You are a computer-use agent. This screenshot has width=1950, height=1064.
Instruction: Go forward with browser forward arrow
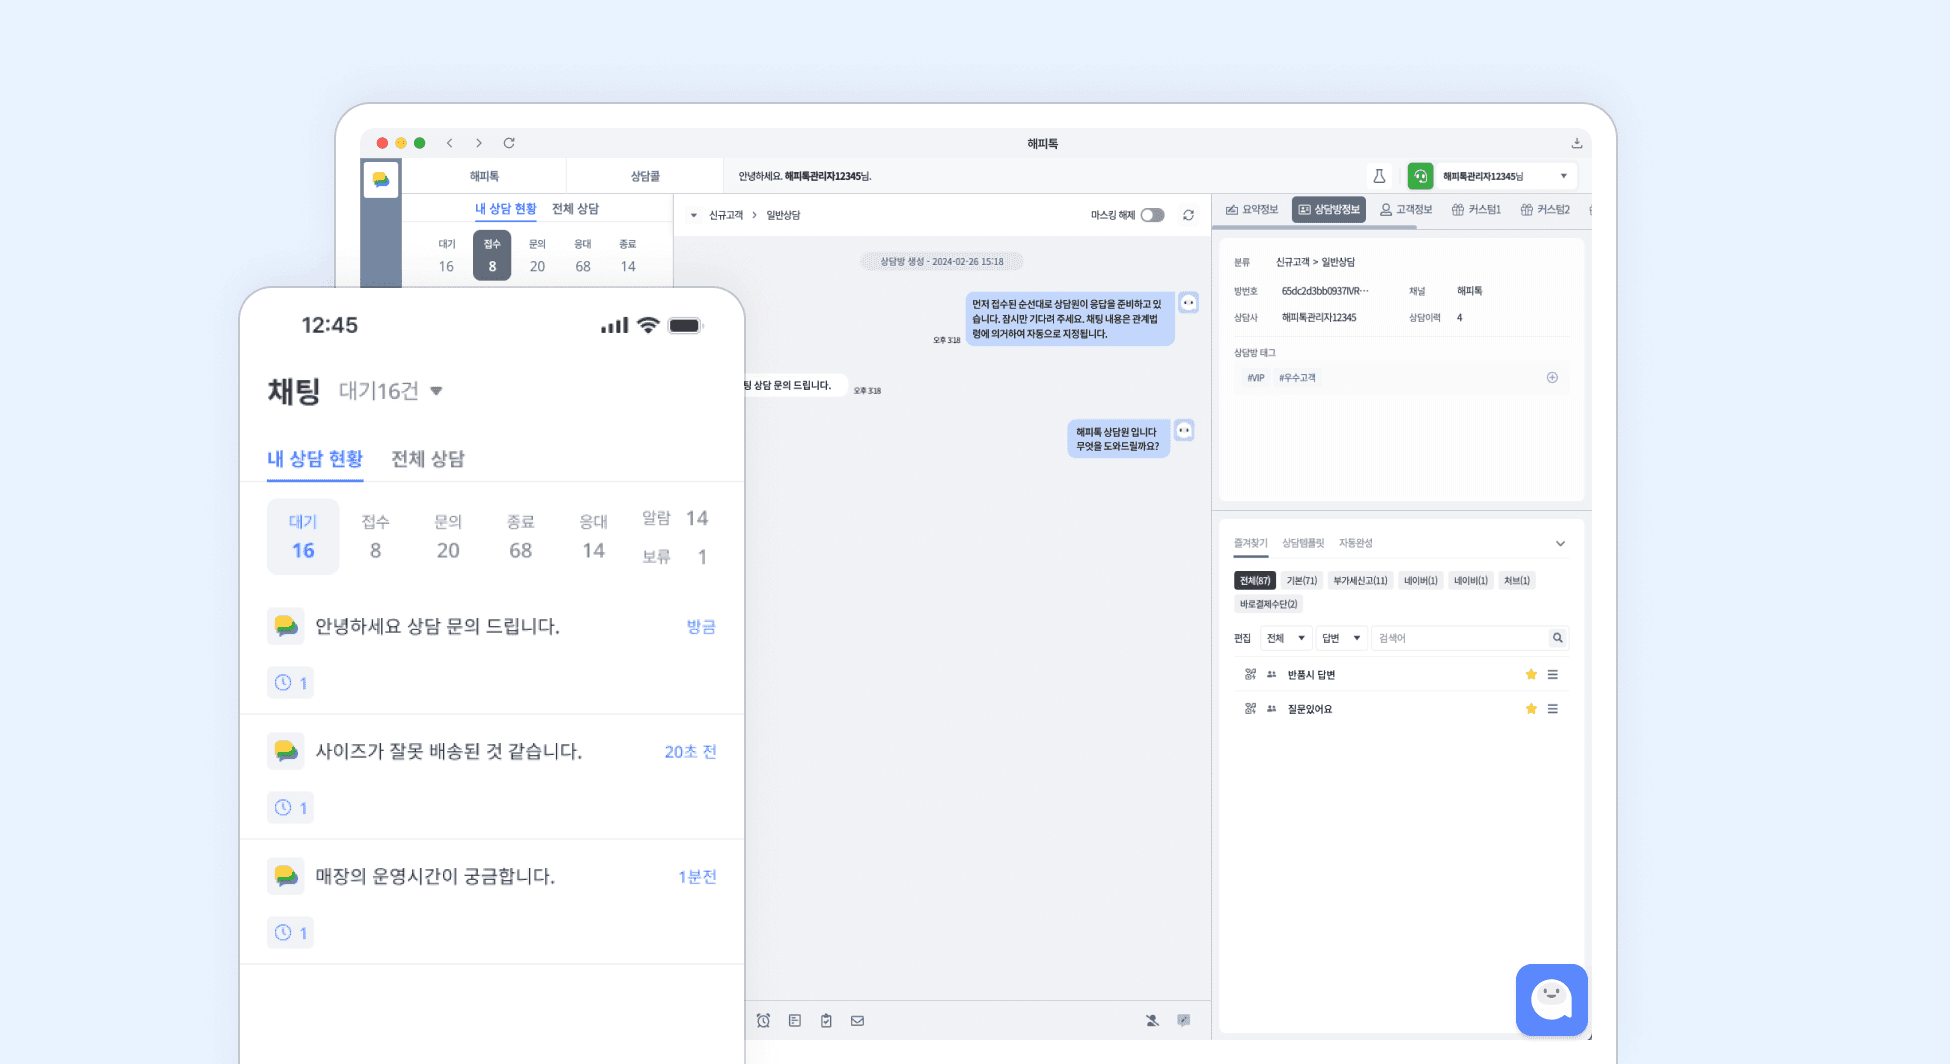(479, 143)
